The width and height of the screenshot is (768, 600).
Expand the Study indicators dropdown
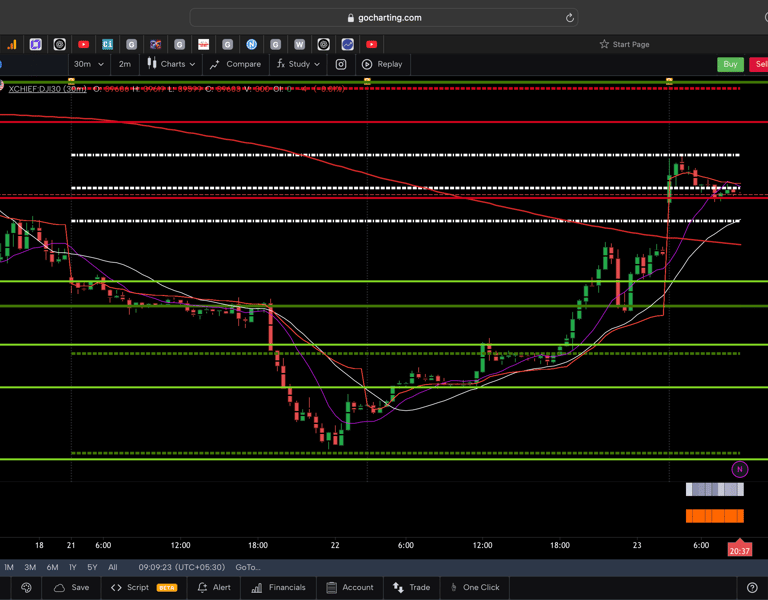[298, 64]
